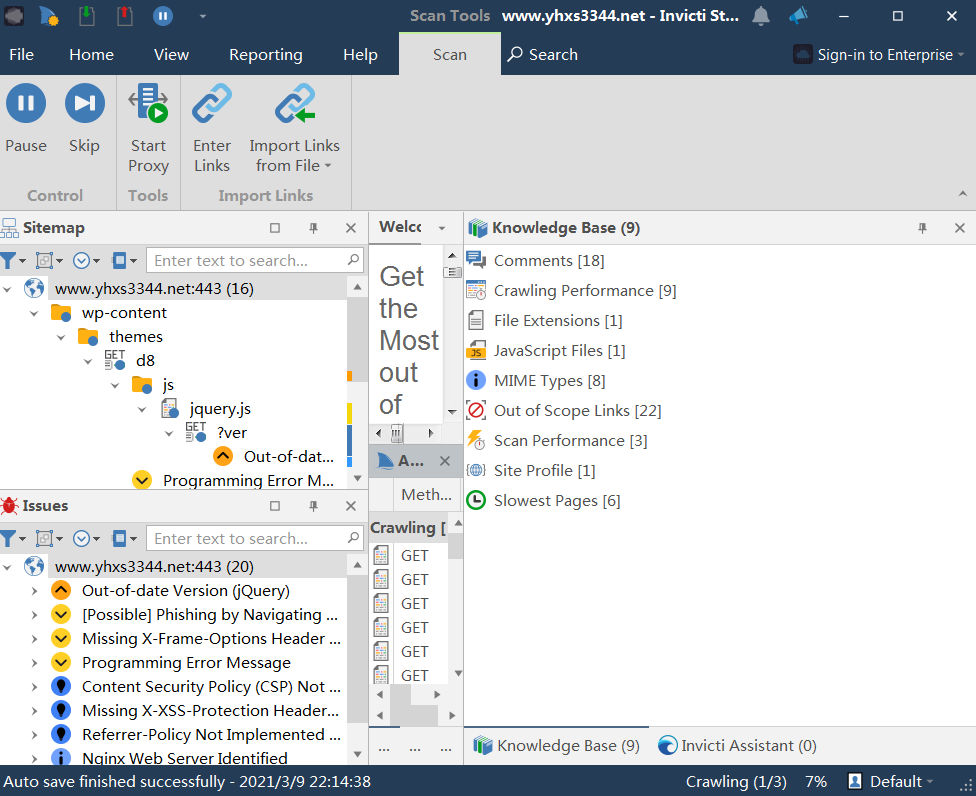This screenshot has width=976, height=796.
Task: Skip the current scan phase
Action: 85,118
